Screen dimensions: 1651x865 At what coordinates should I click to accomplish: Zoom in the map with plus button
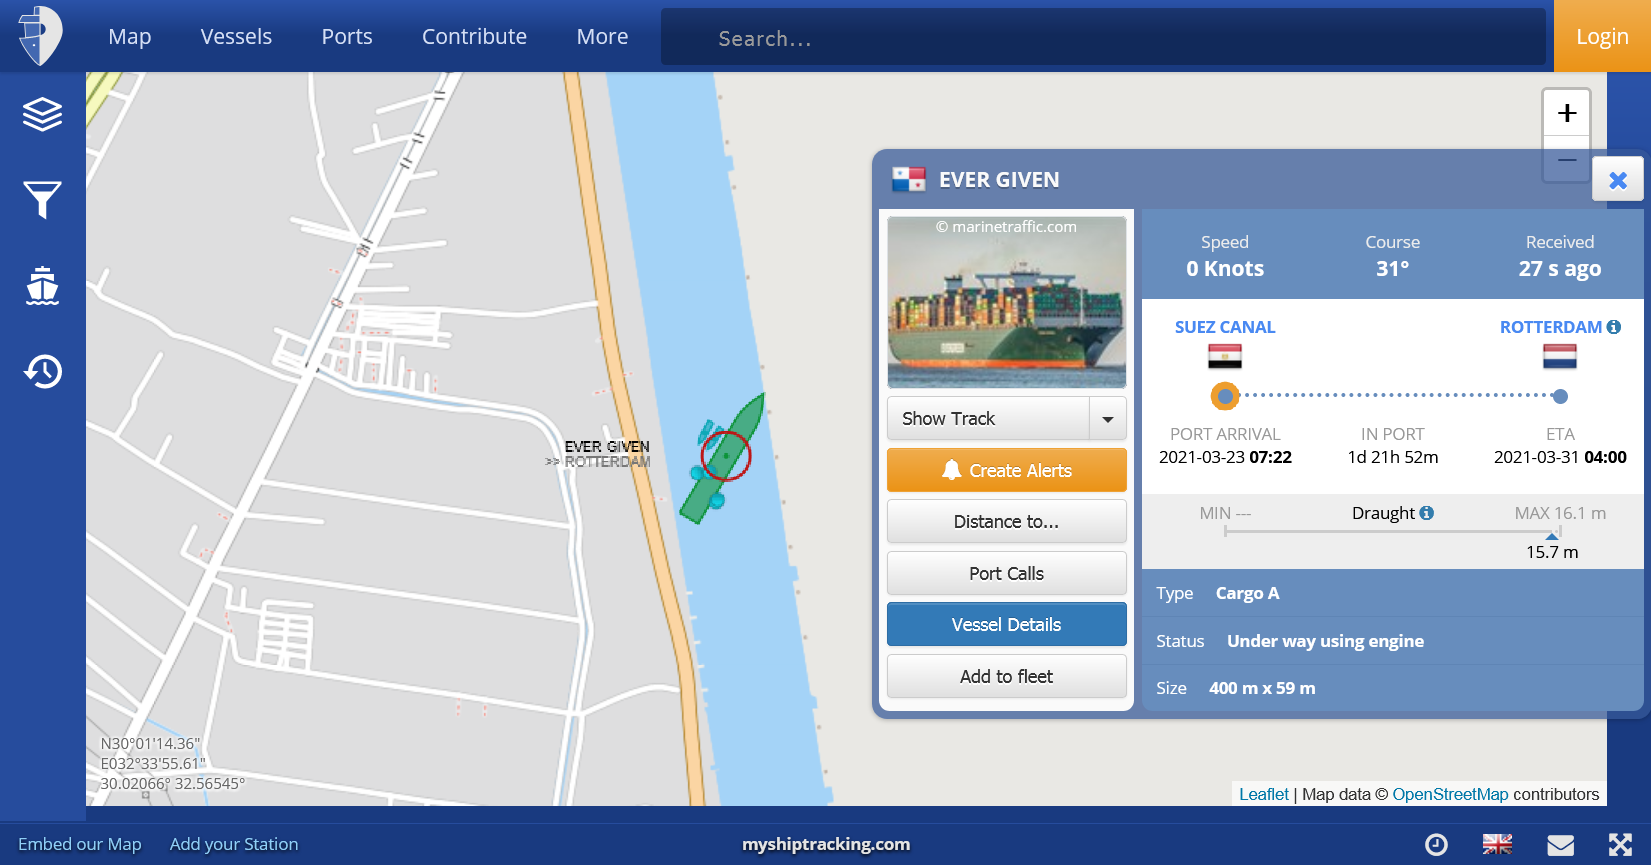(x=1567, y=113)
